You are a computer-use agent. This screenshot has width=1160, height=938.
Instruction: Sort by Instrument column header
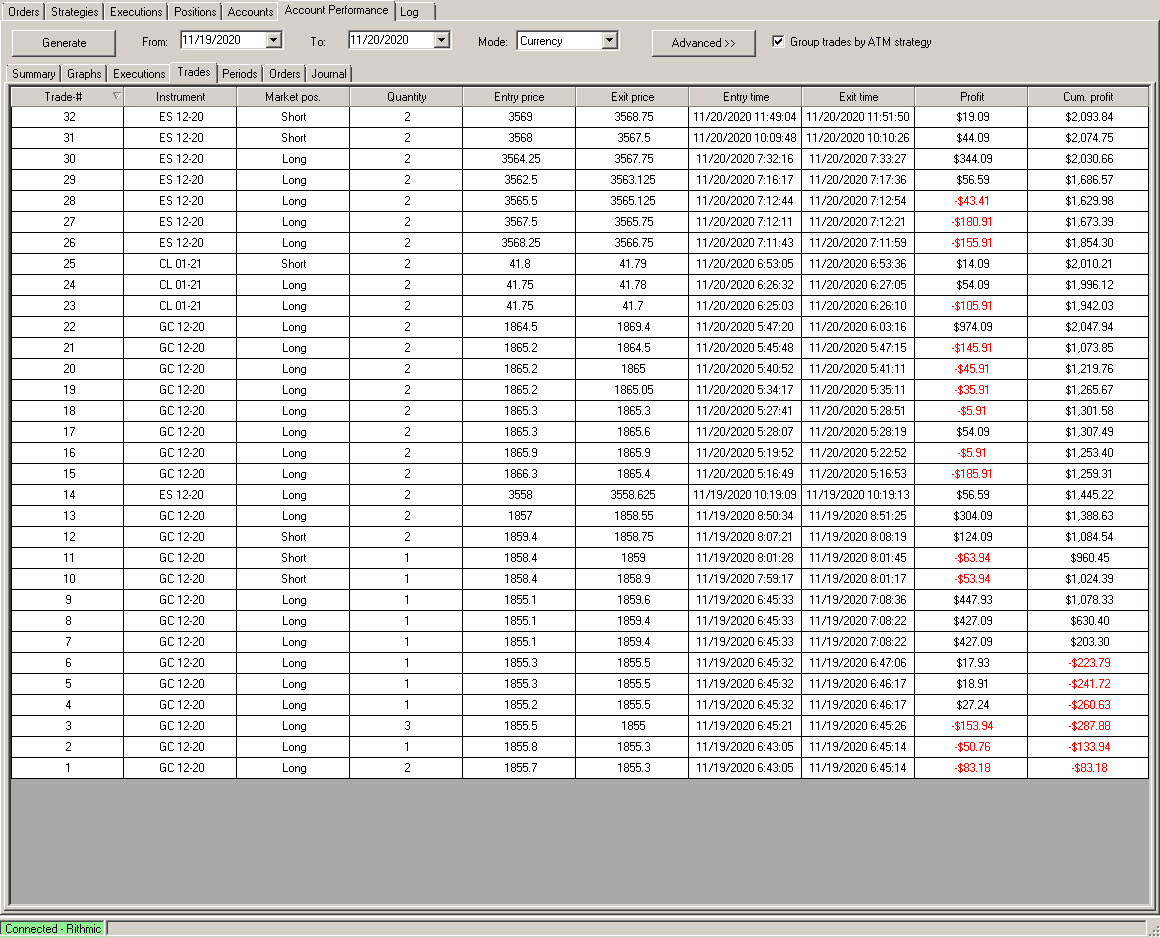click(181, 97)
